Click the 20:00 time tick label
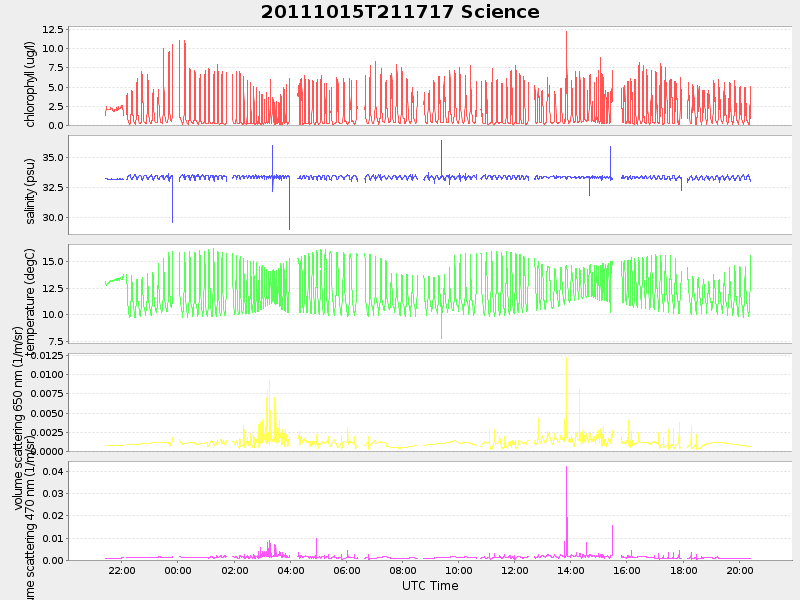 coord(740,570)
